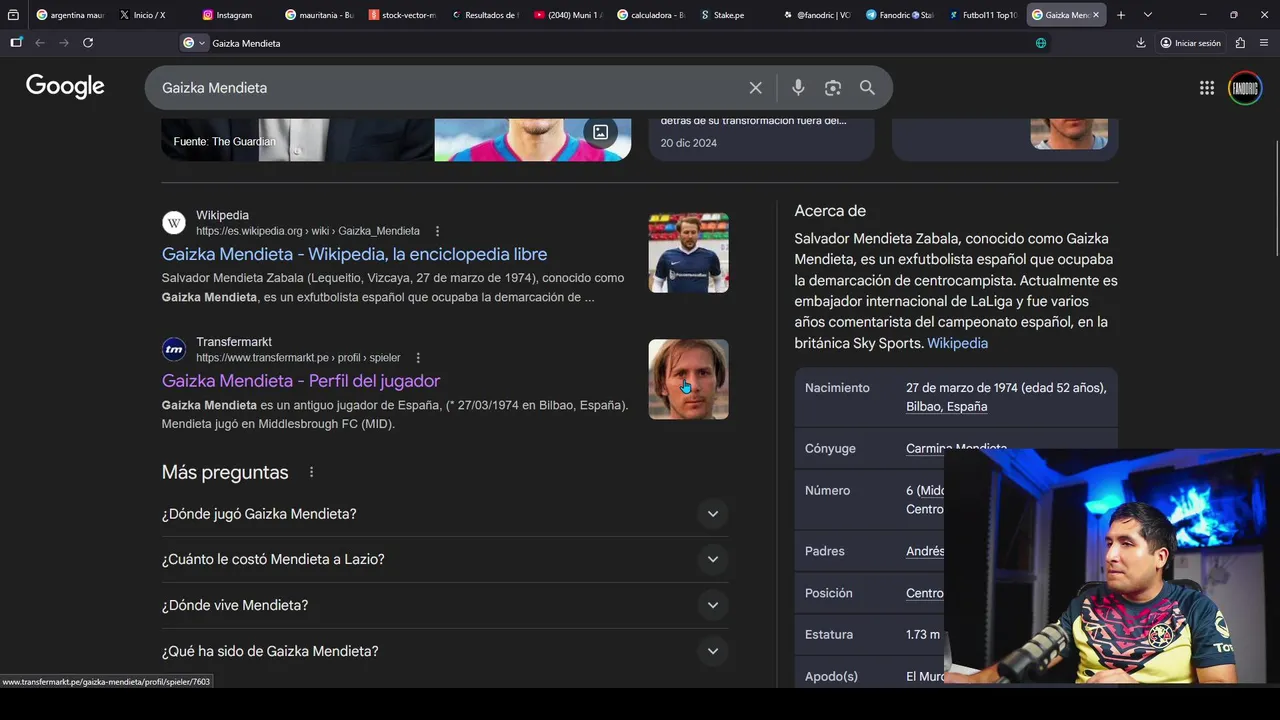Screen dimensions: 1280x720
Task: Open 'Gaizka Mendieta - Perfil del jugador' link
Action: 301,381
